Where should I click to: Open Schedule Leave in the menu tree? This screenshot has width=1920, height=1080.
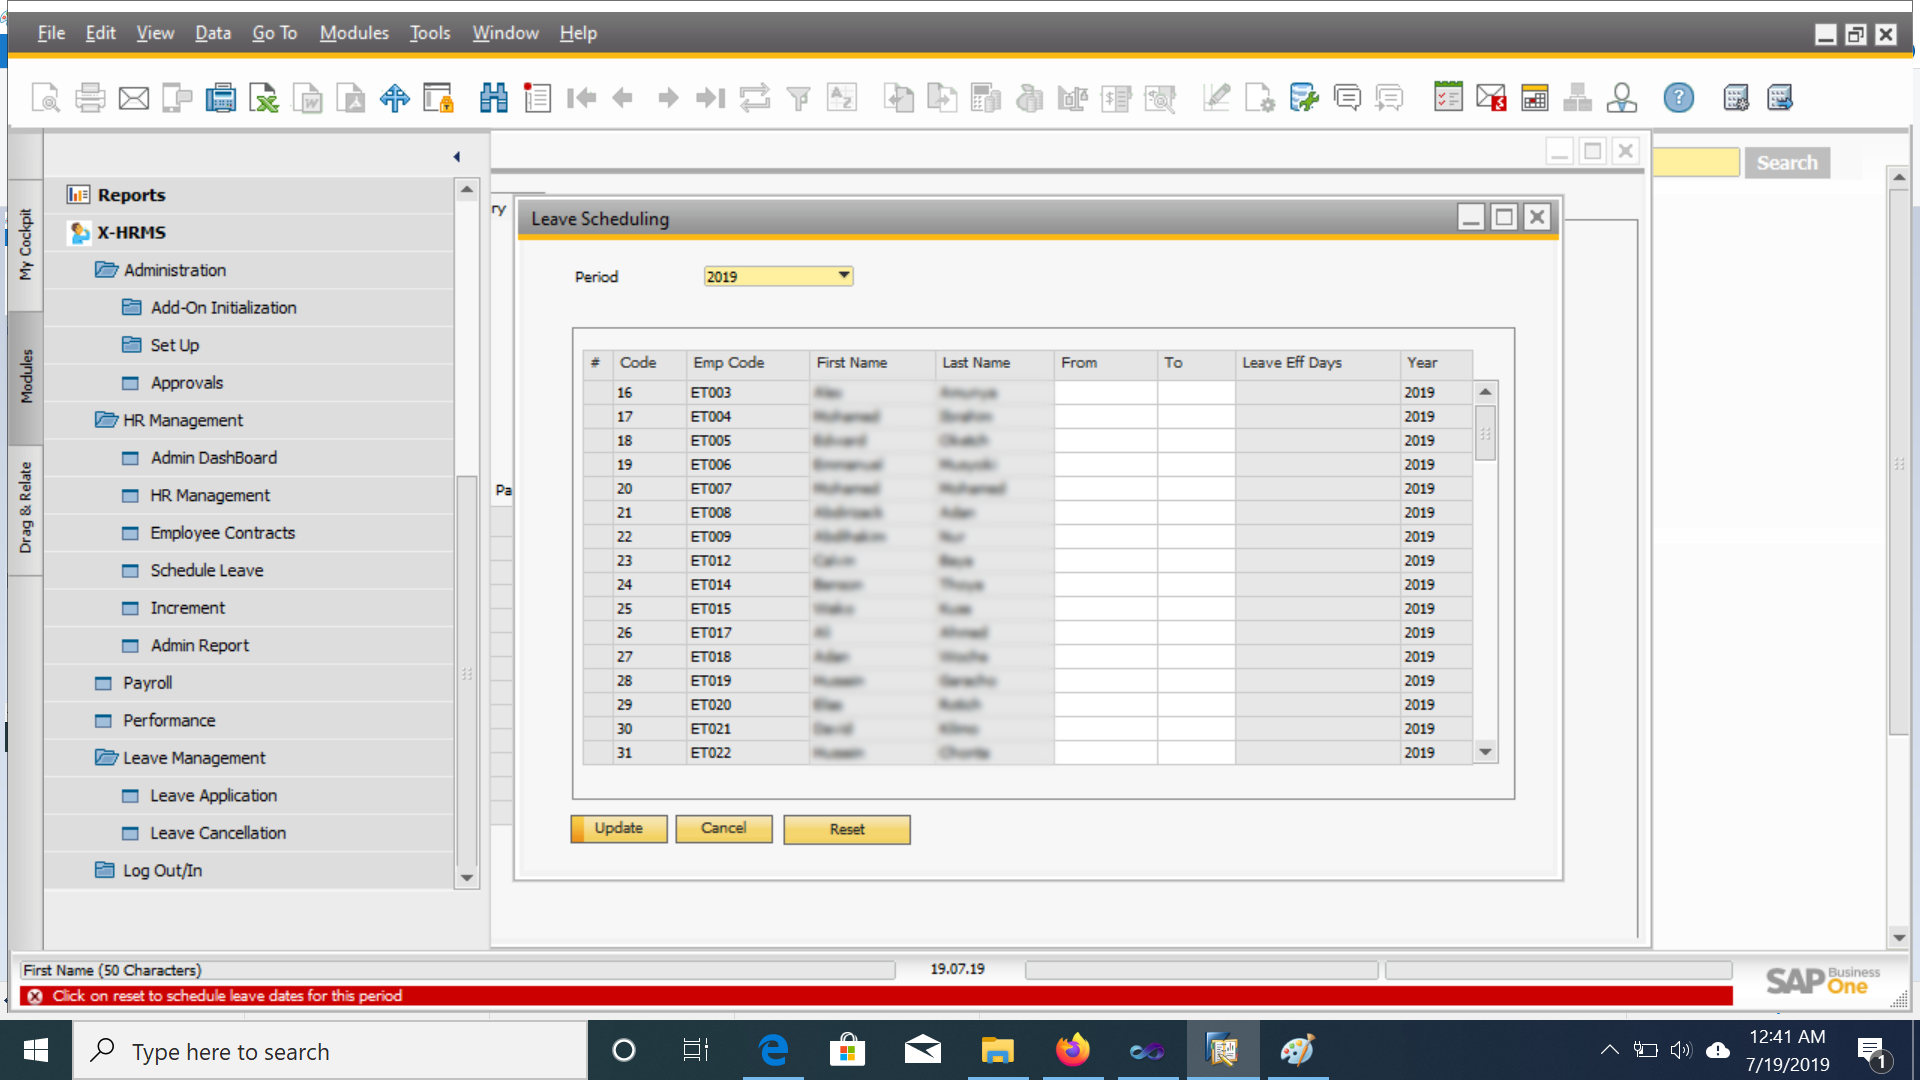coord(207,570)
